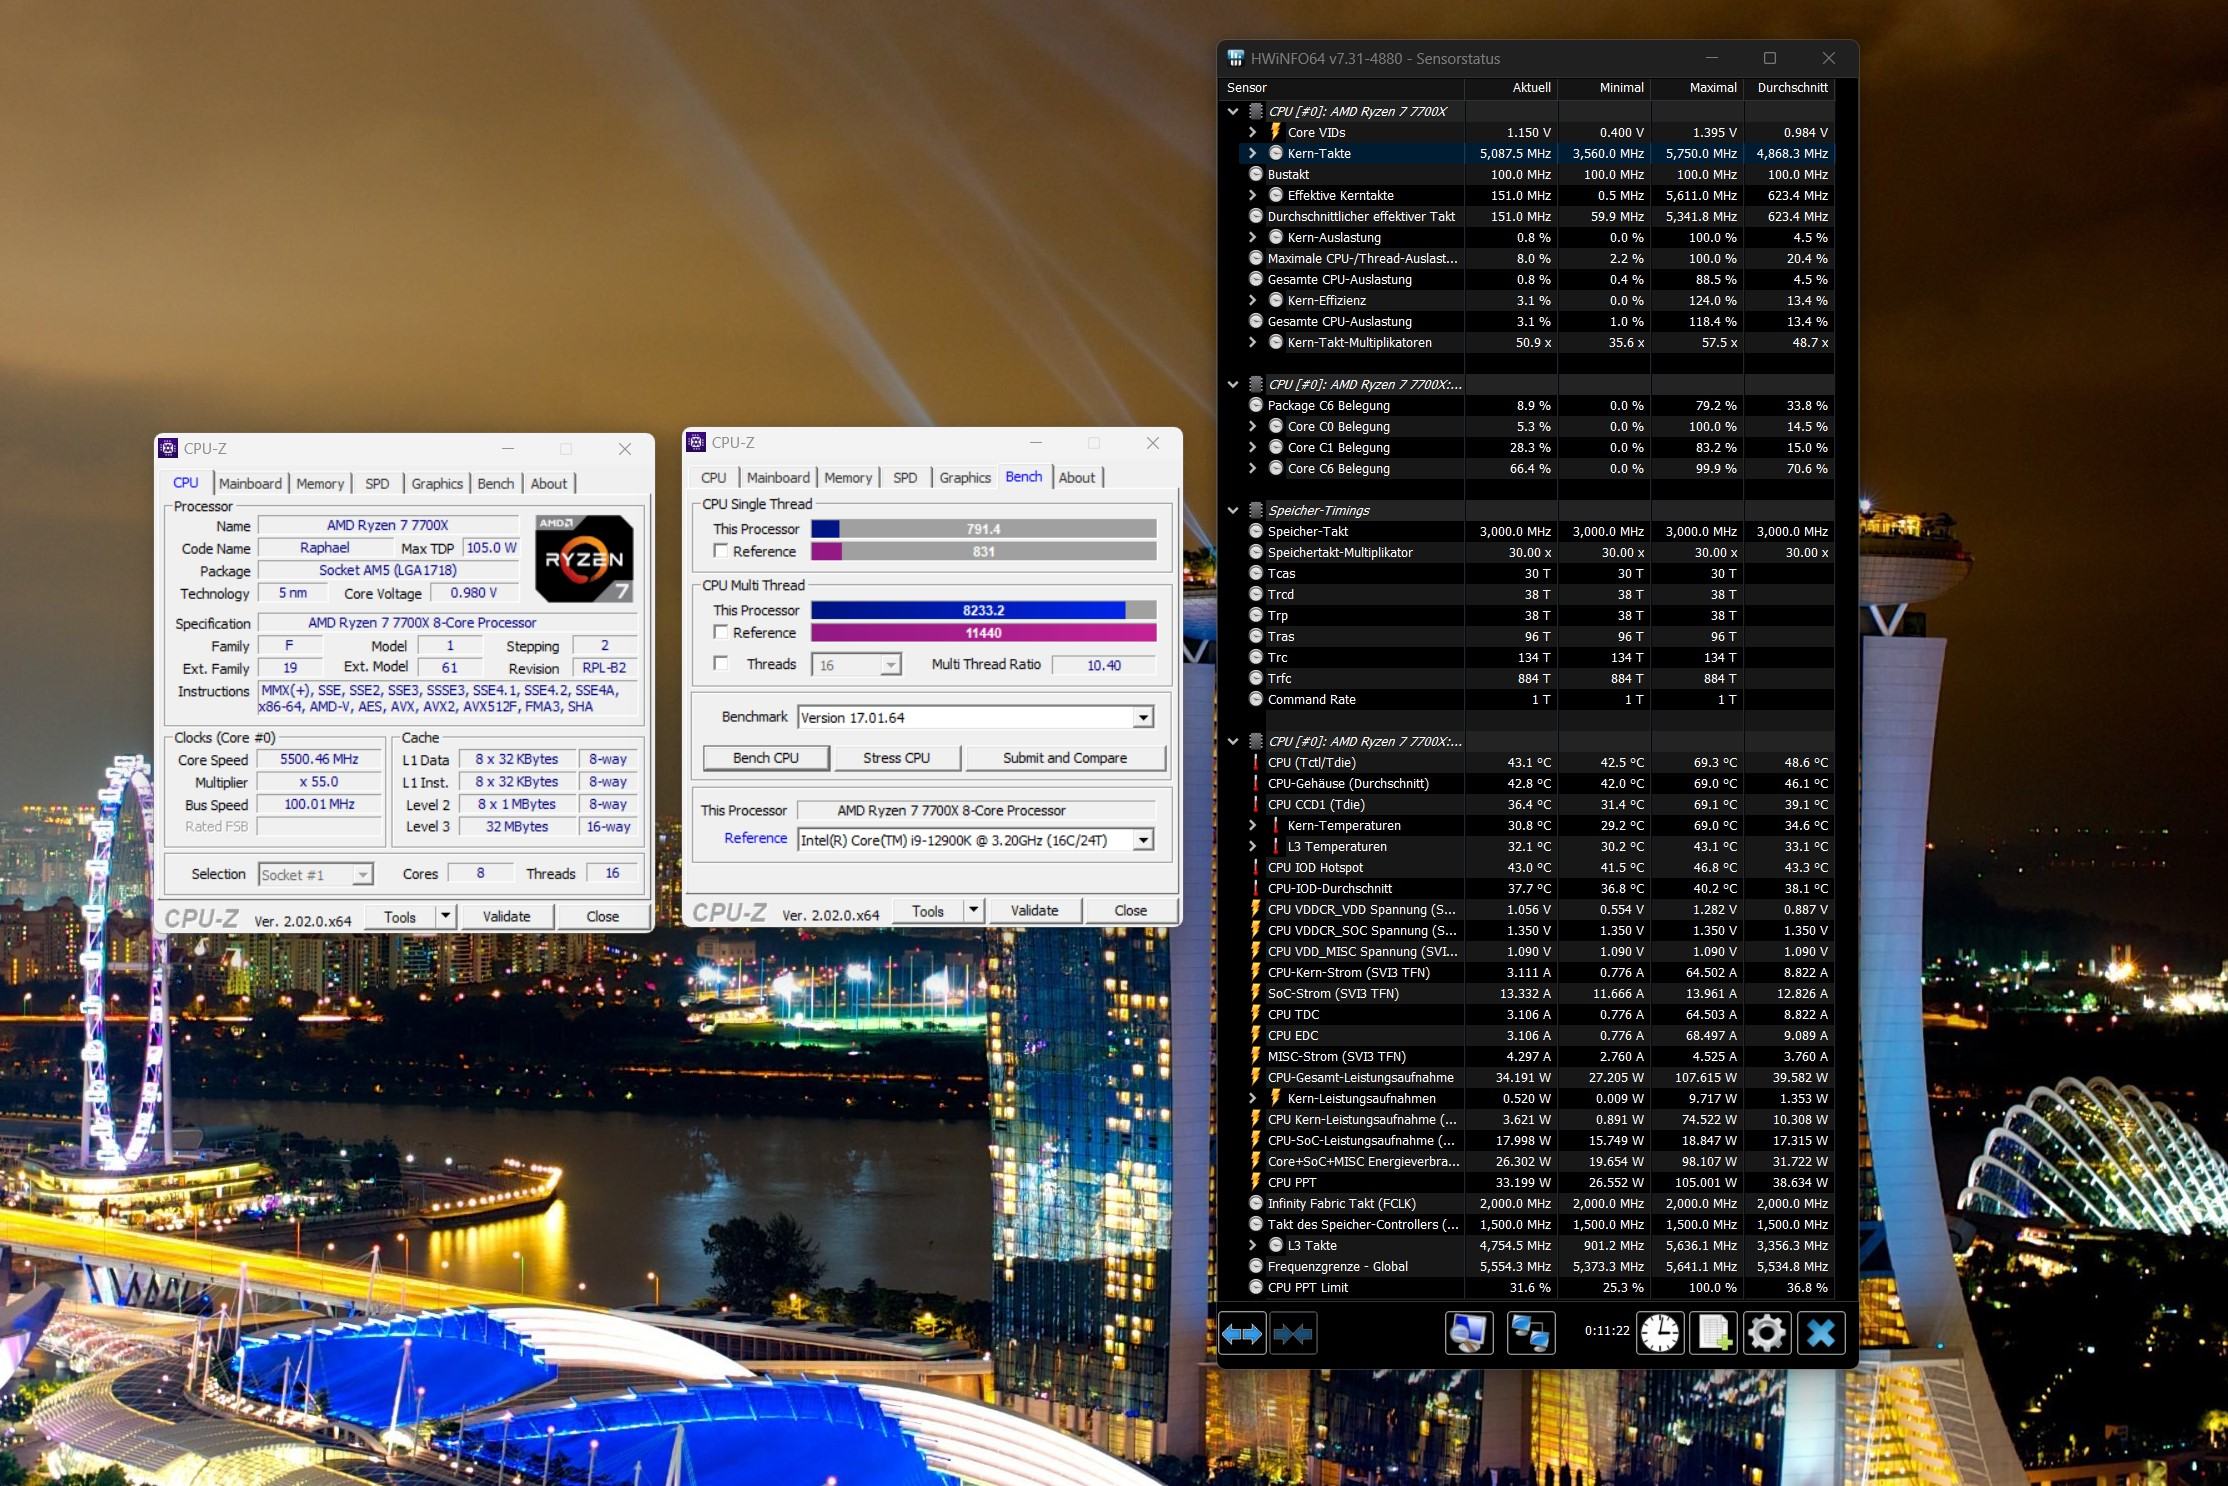
Task: Click the HWiNFO monitor summary icon
Action: pyautogui.click(x=1469, y=1333)
